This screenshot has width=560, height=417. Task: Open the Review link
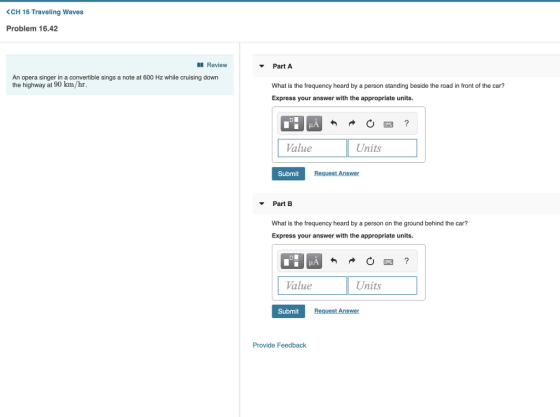point(212,65)
